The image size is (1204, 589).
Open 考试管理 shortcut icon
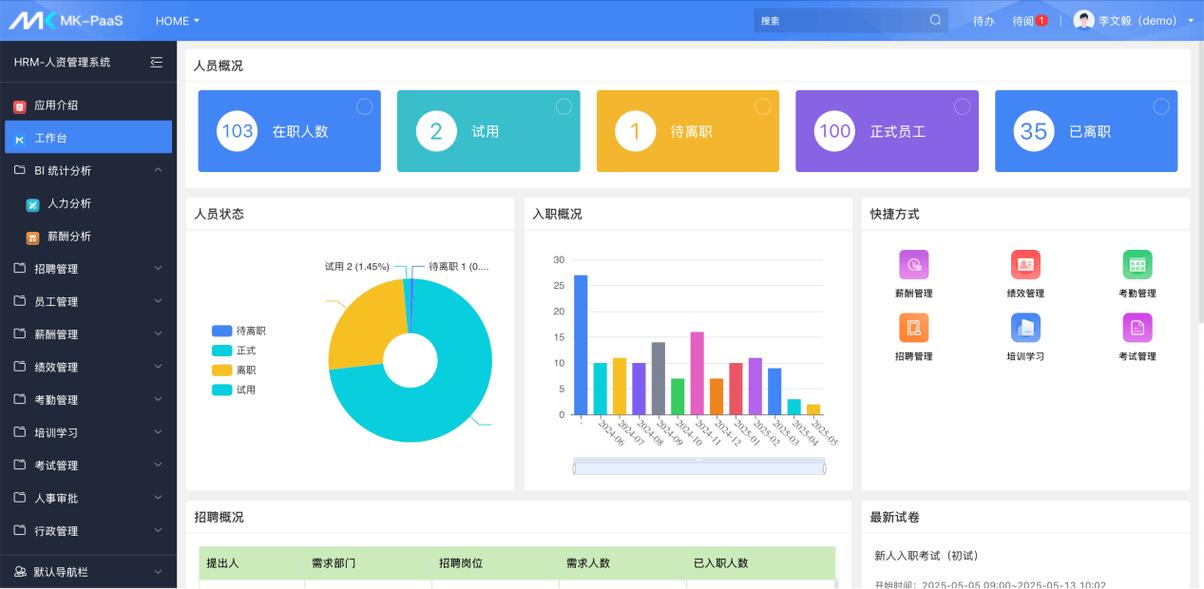[1137, 328]
